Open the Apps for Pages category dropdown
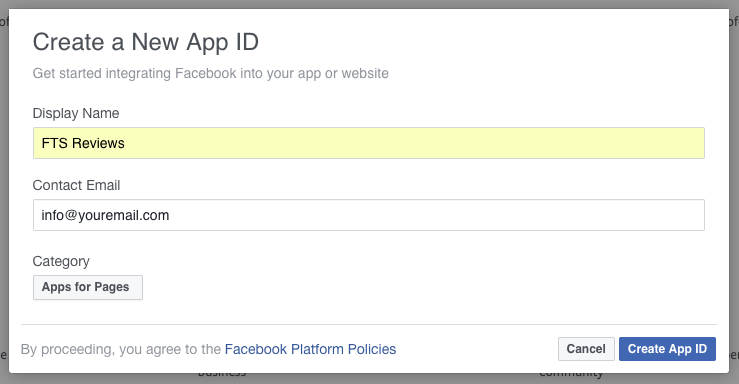 point(88,287)
